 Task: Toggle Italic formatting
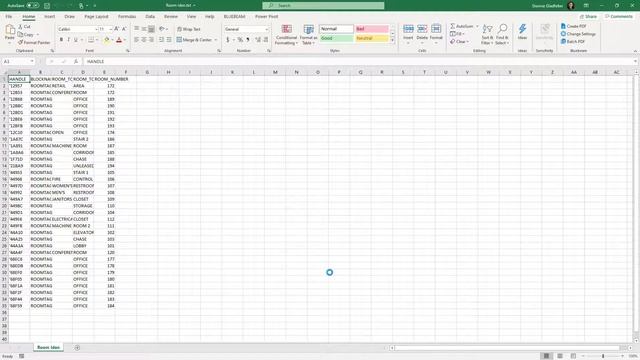pos(68,40)
